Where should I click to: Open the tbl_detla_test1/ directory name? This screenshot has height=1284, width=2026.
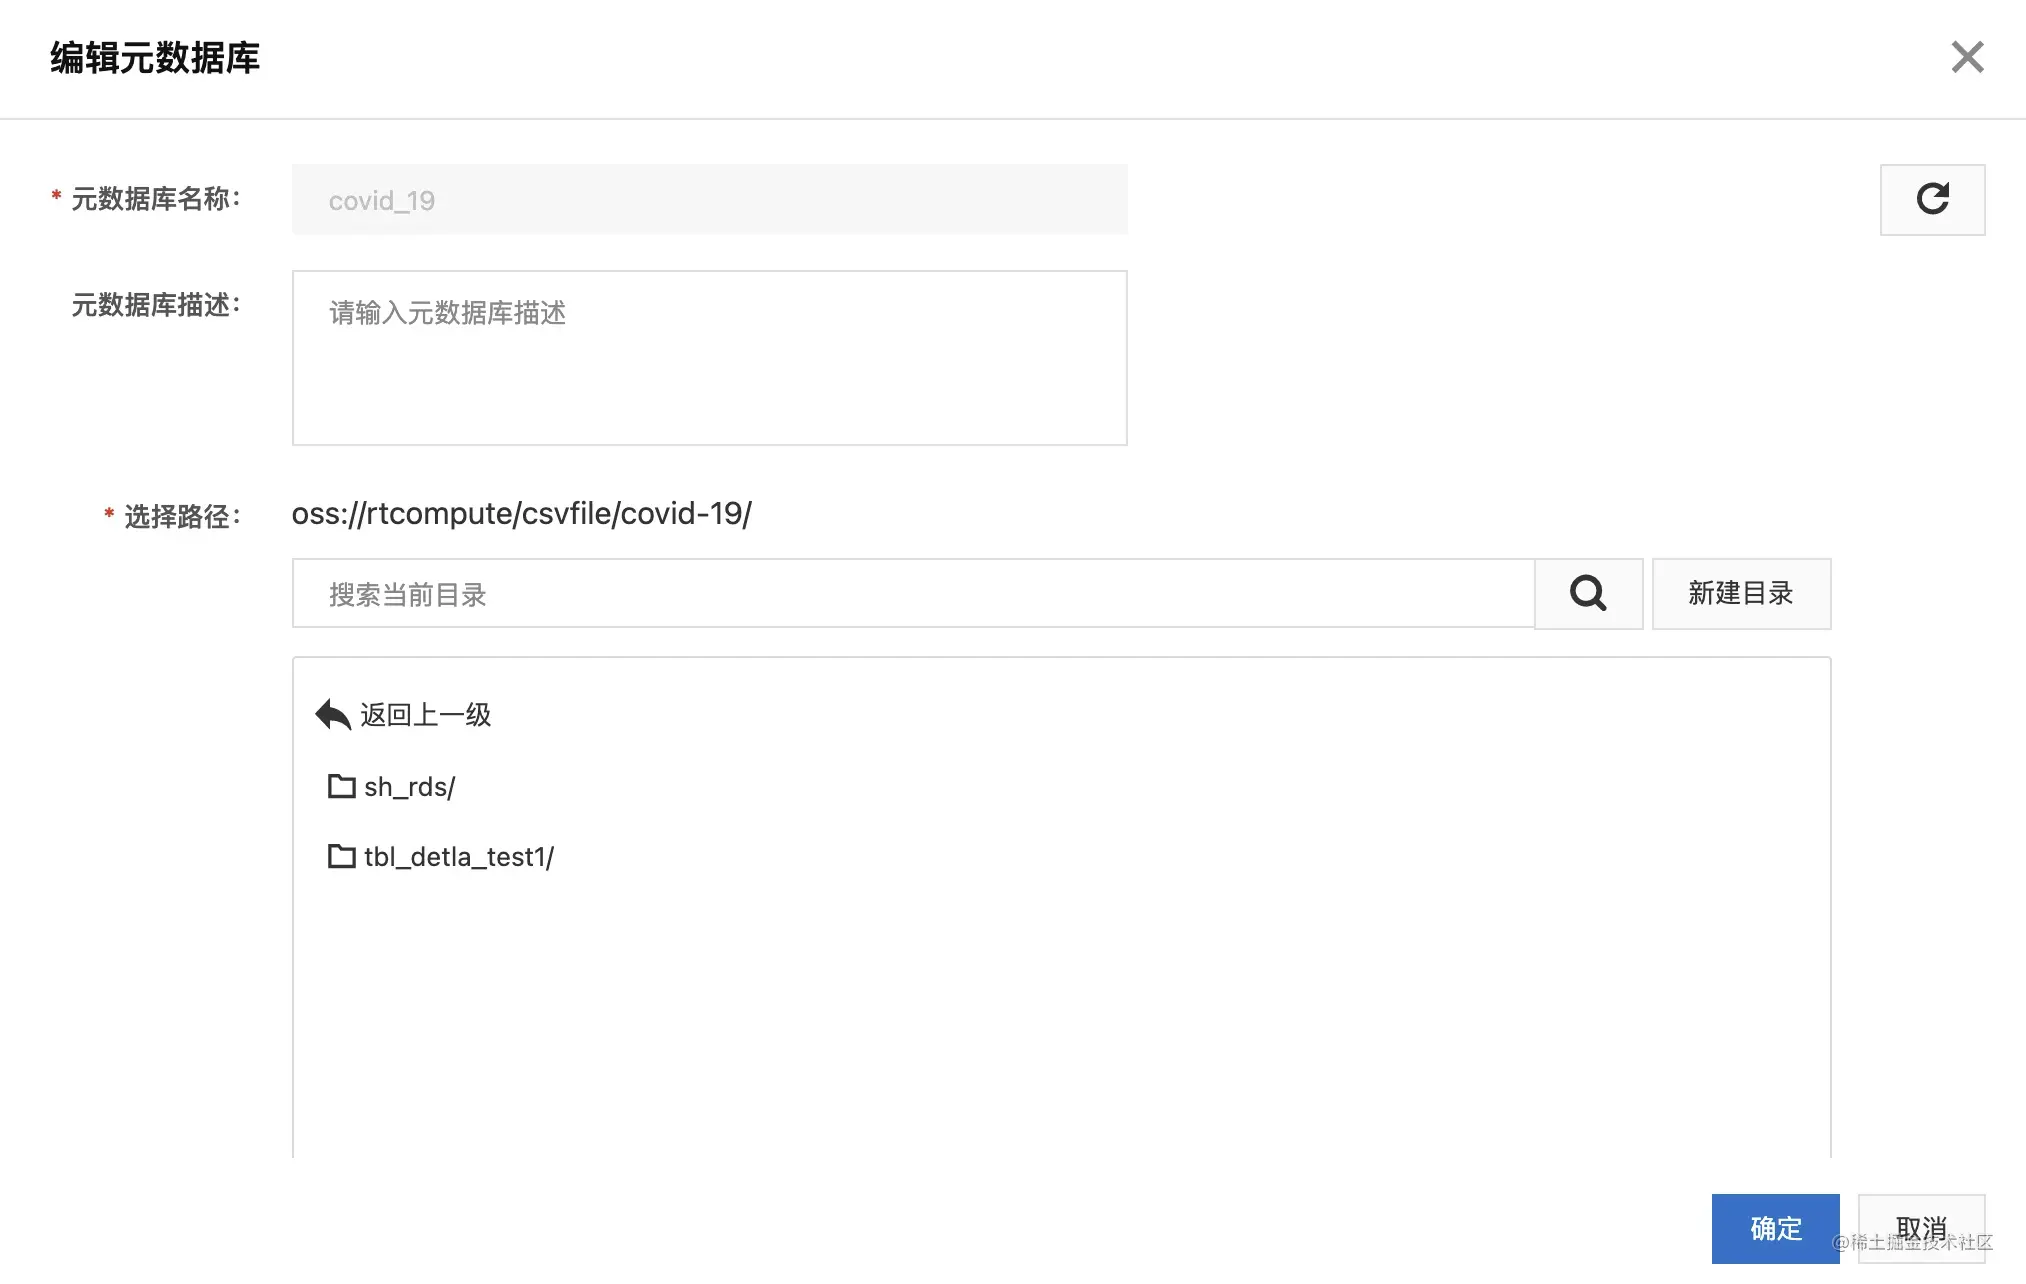click(x=459, y=857)
